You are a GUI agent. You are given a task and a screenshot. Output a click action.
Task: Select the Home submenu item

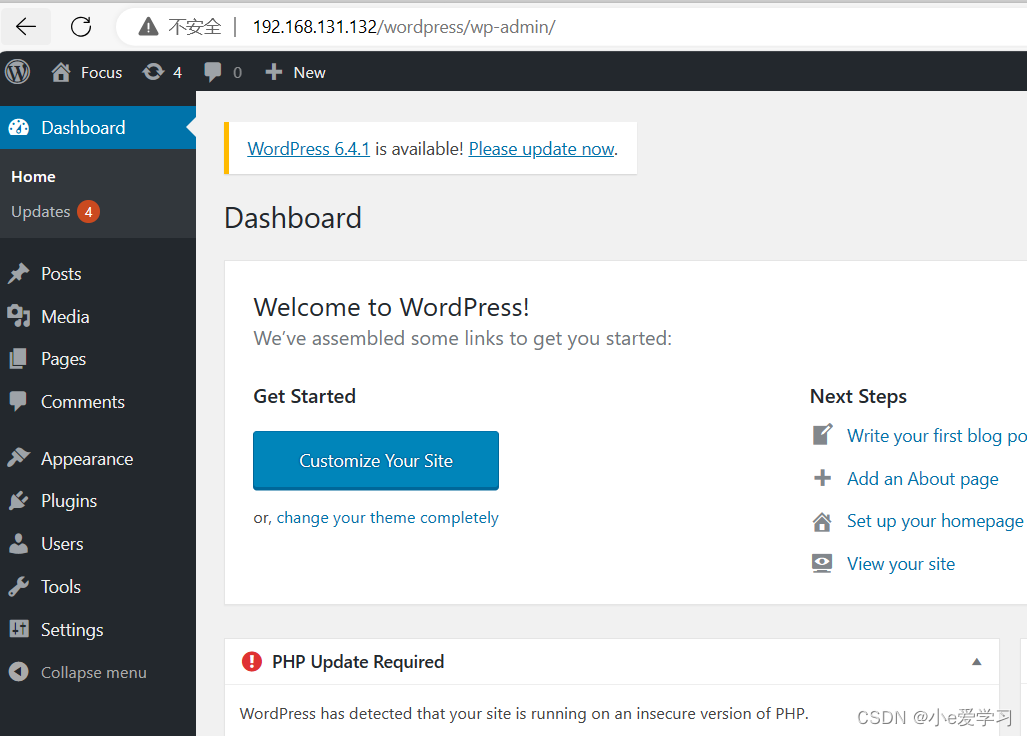coord(33,177)
